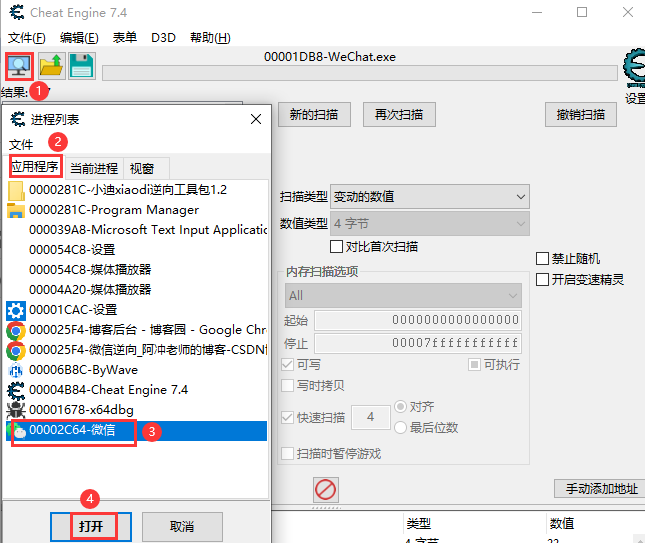Open 文件(F) menu in main window
The width and height of the screenshot is (645, 543).
pyautogui.click(x=26, y=38)
